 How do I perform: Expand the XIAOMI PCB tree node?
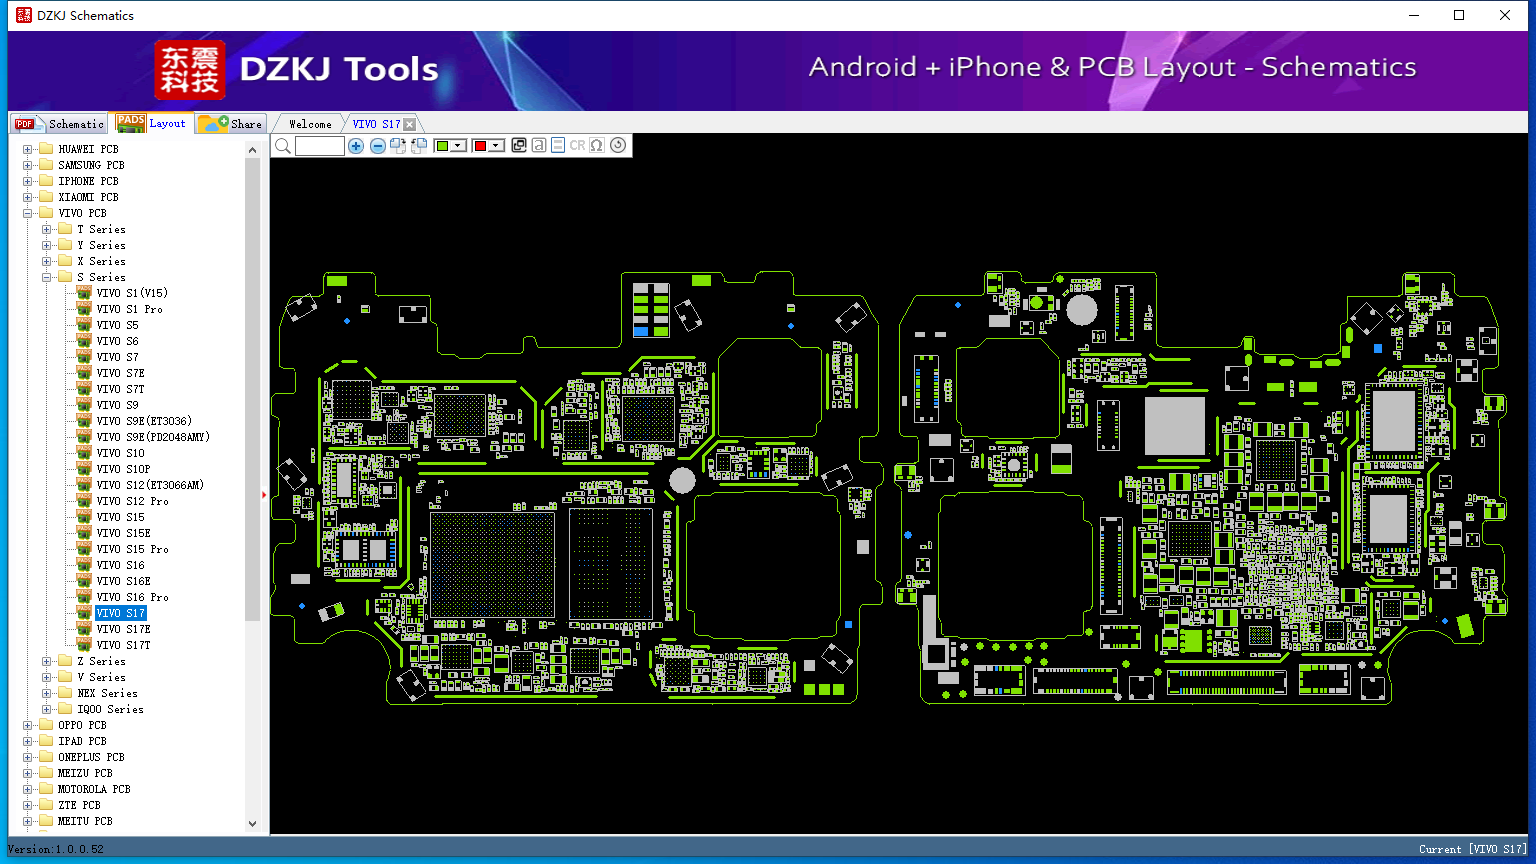(28, 197)
